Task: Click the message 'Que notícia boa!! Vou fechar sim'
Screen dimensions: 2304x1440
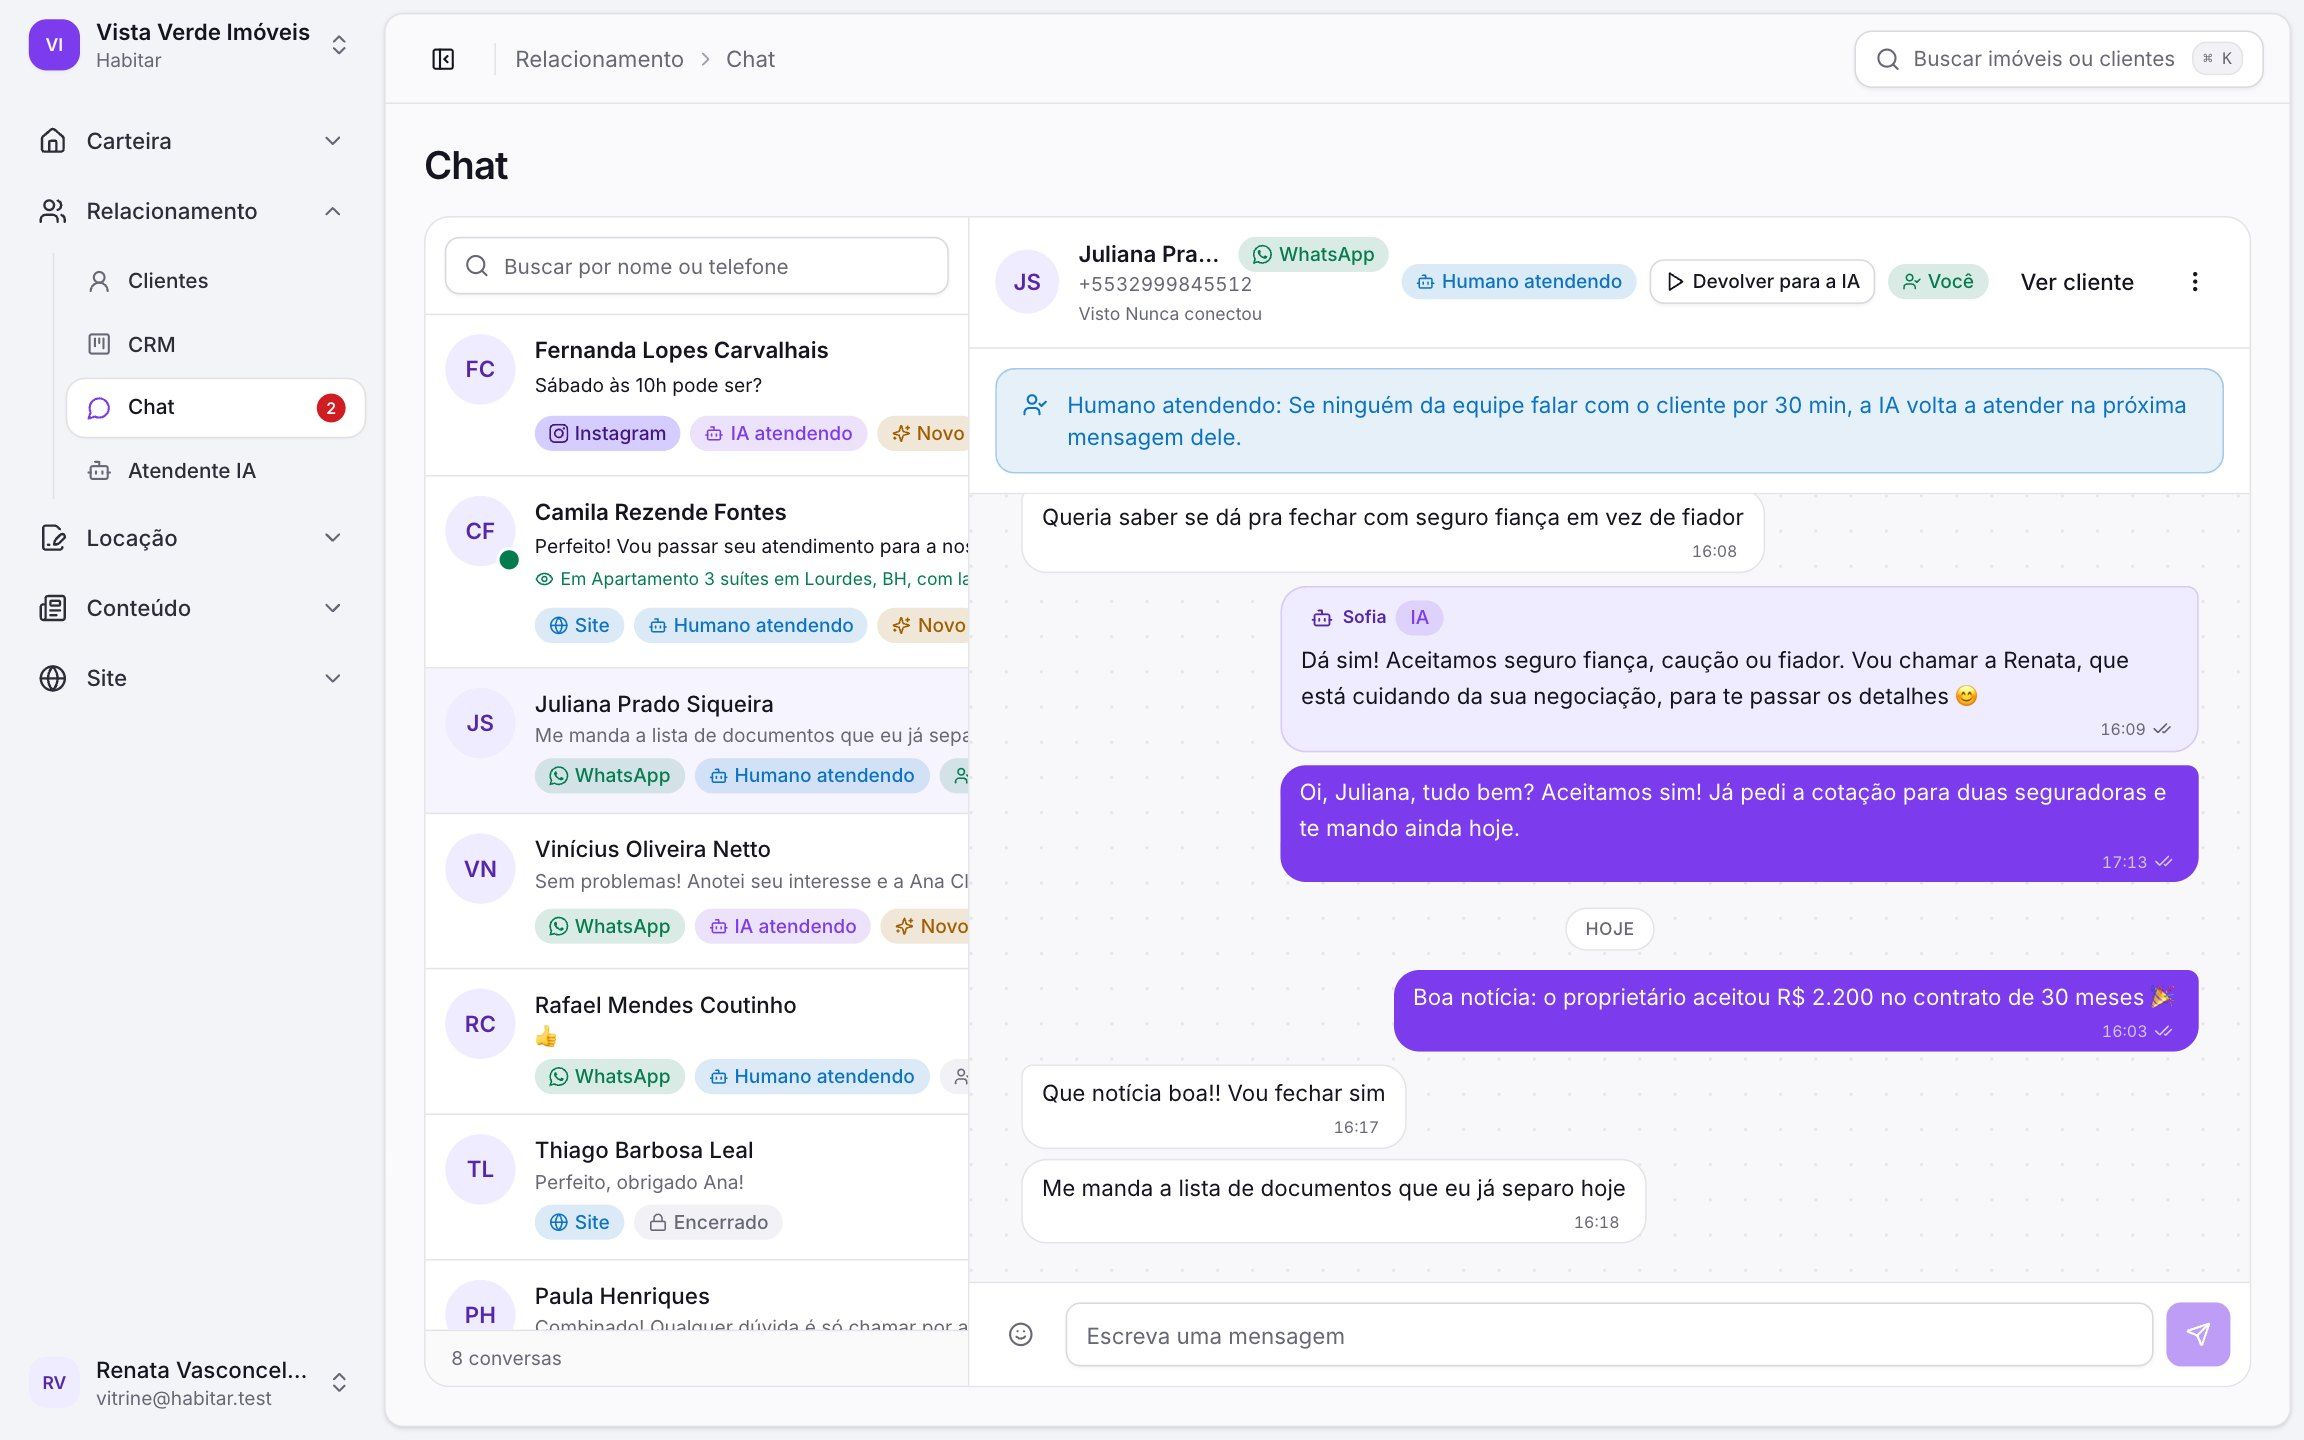Action: coord(1213,1106)
